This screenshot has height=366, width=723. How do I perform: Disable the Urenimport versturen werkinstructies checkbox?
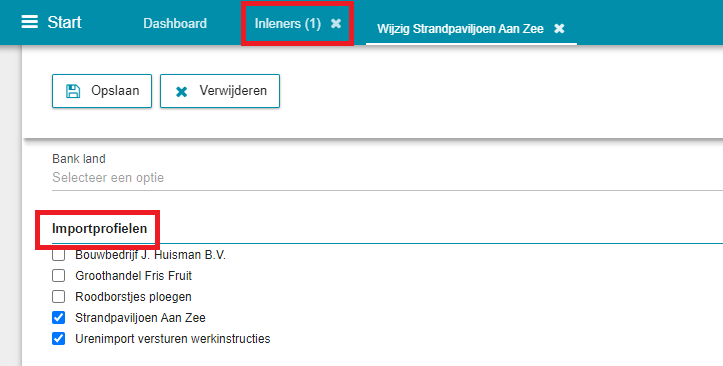point(59,339)
